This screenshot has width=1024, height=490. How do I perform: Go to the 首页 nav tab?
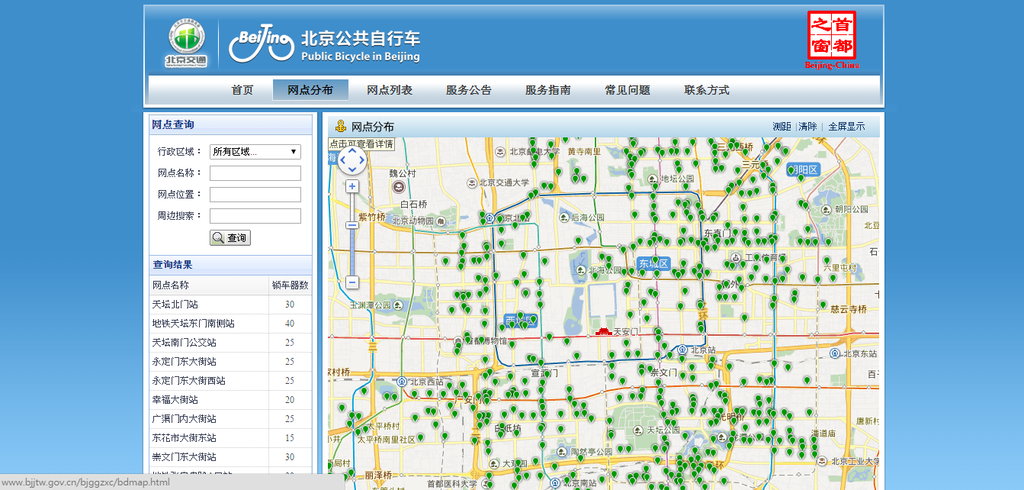click(242, 90)
